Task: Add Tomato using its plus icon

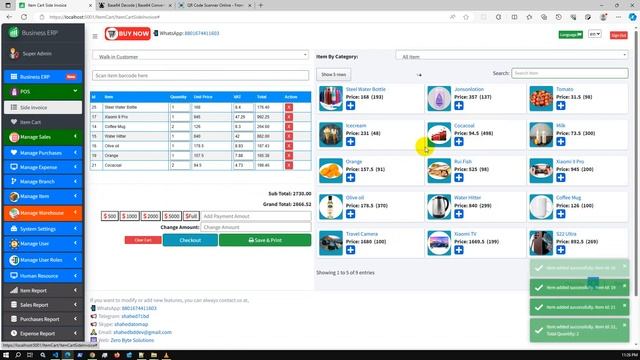Action: 561,106
